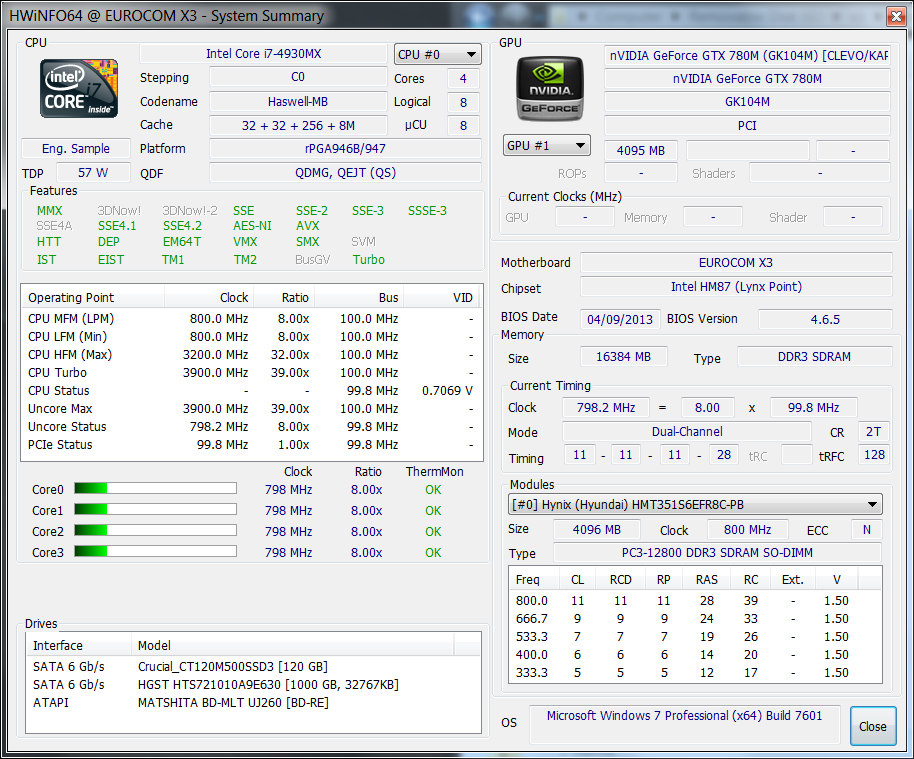Click the Close button
Image resolution: width=914 pixels, height=759 pixels.
873,726
